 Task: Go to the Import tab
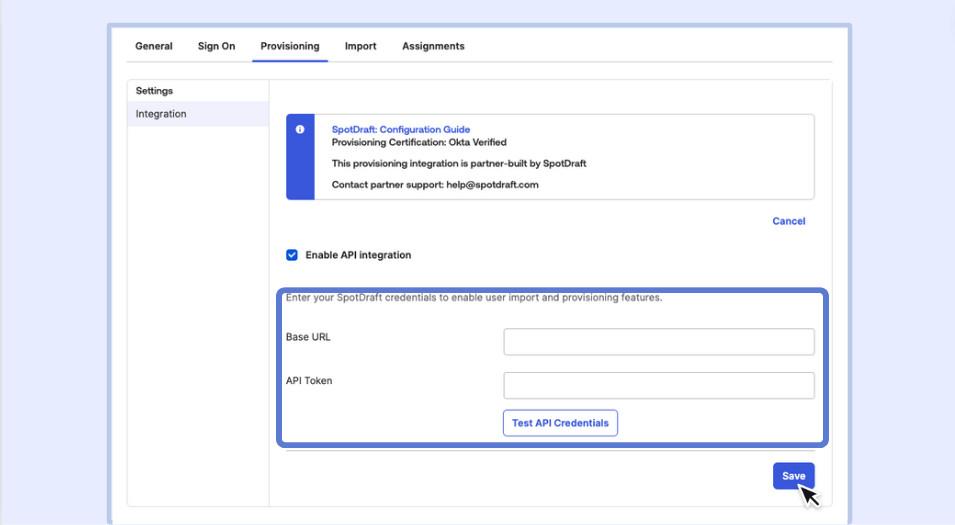(x=361, y=46)
